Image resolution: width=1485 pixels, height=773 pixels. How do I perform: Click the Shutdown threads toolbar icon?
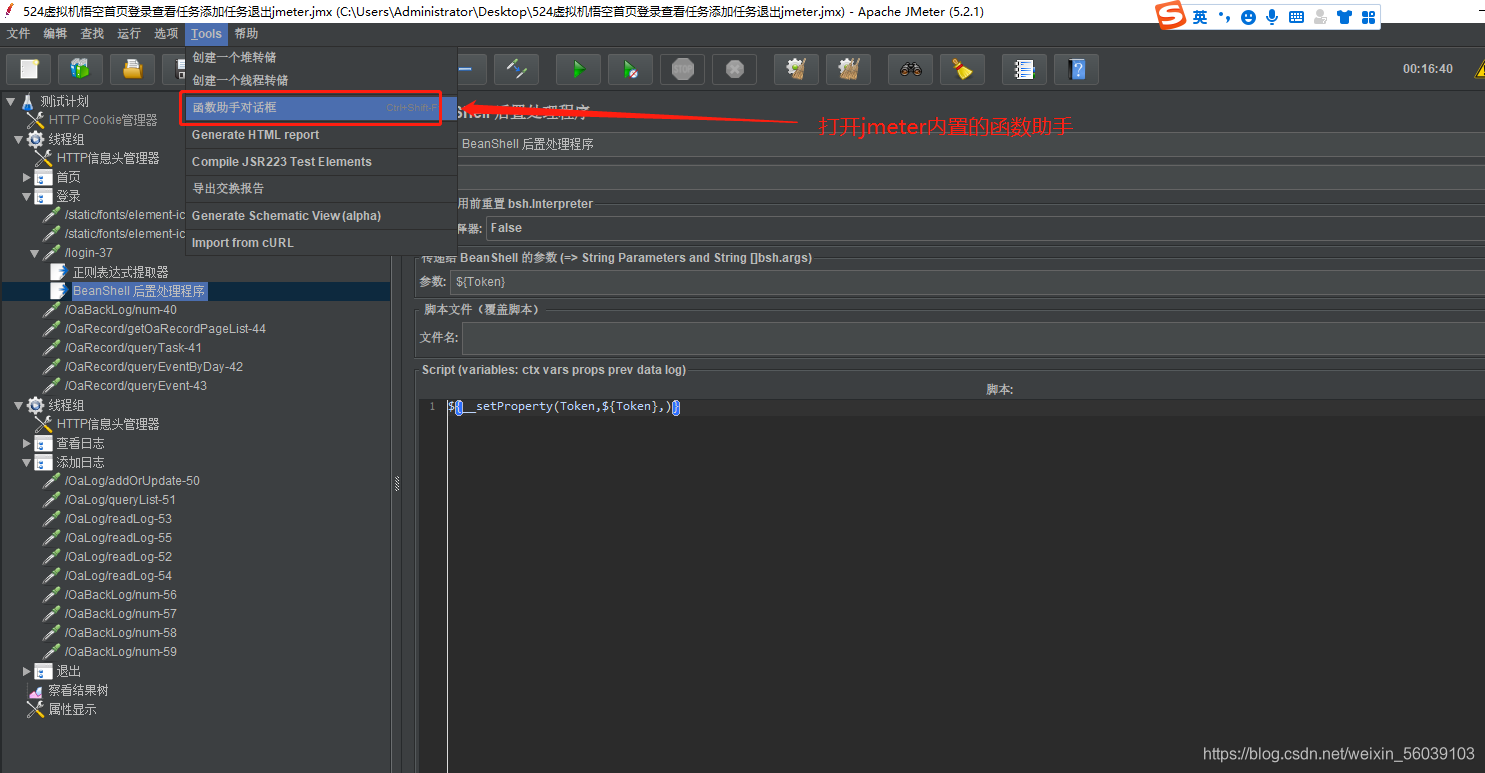(734, 69)
